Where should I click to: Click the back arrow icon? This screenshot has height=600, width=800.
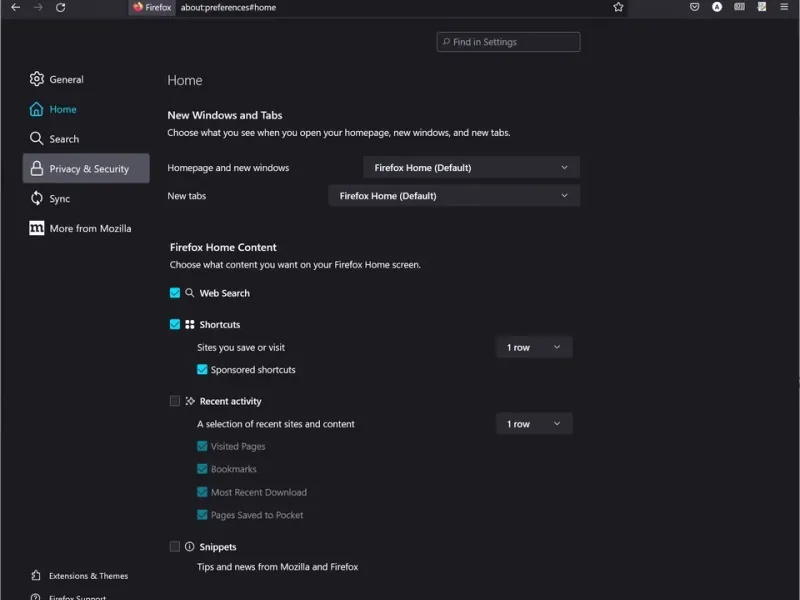[15, 7]
